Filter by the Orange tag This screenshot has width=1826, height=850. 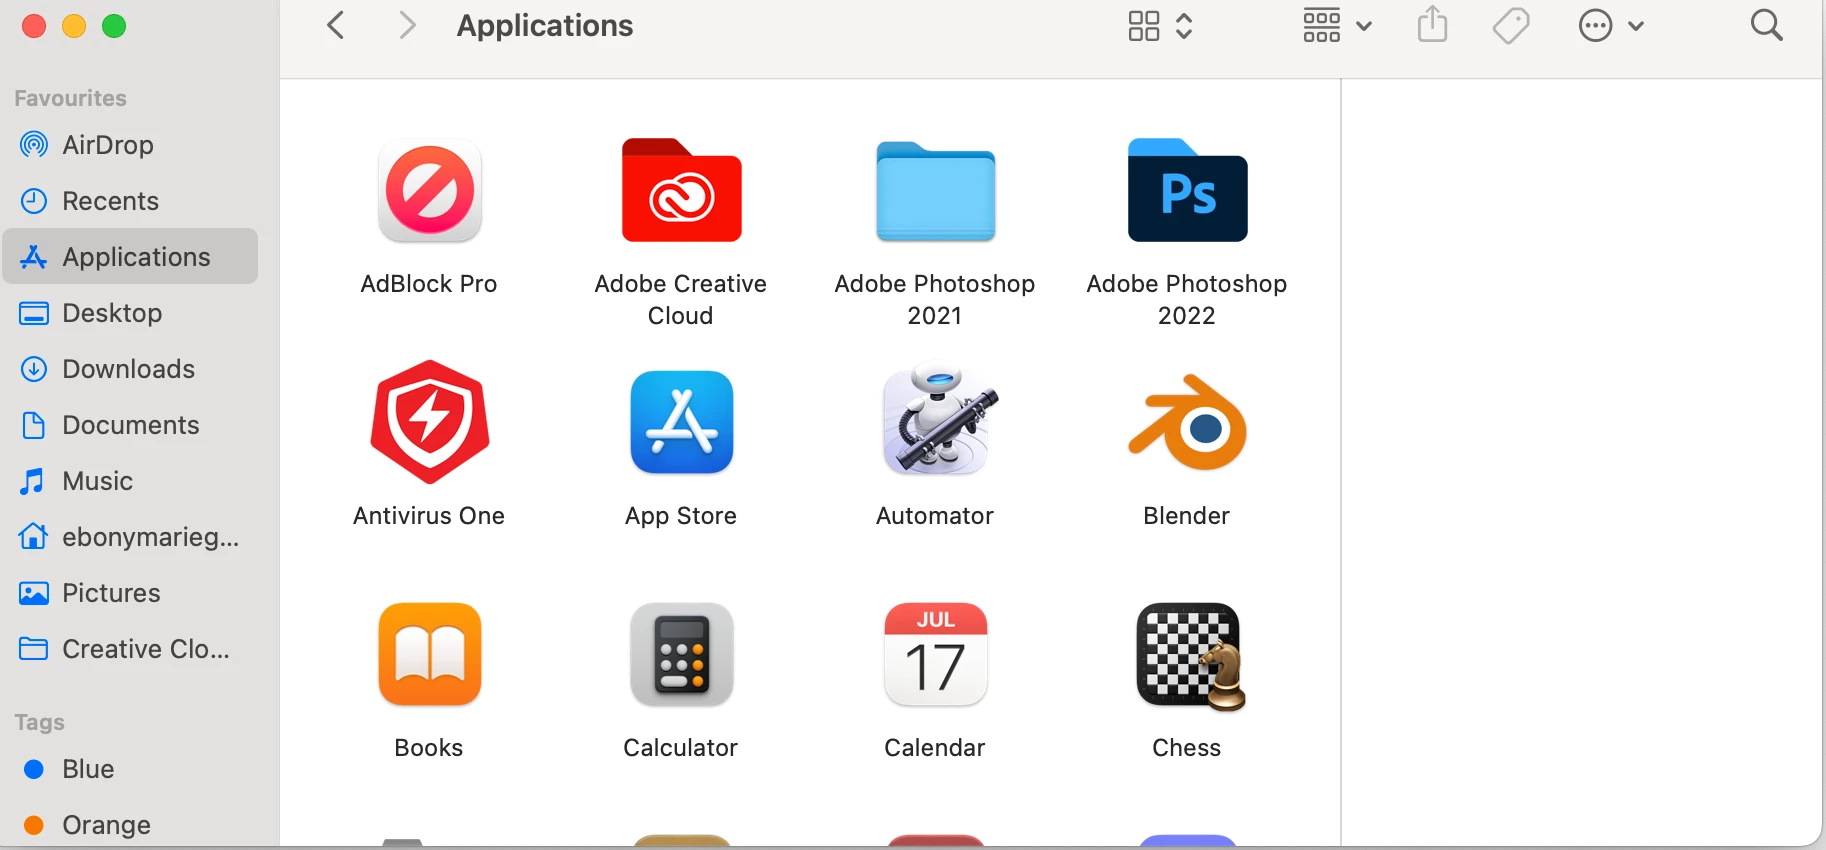coord(130,825)
